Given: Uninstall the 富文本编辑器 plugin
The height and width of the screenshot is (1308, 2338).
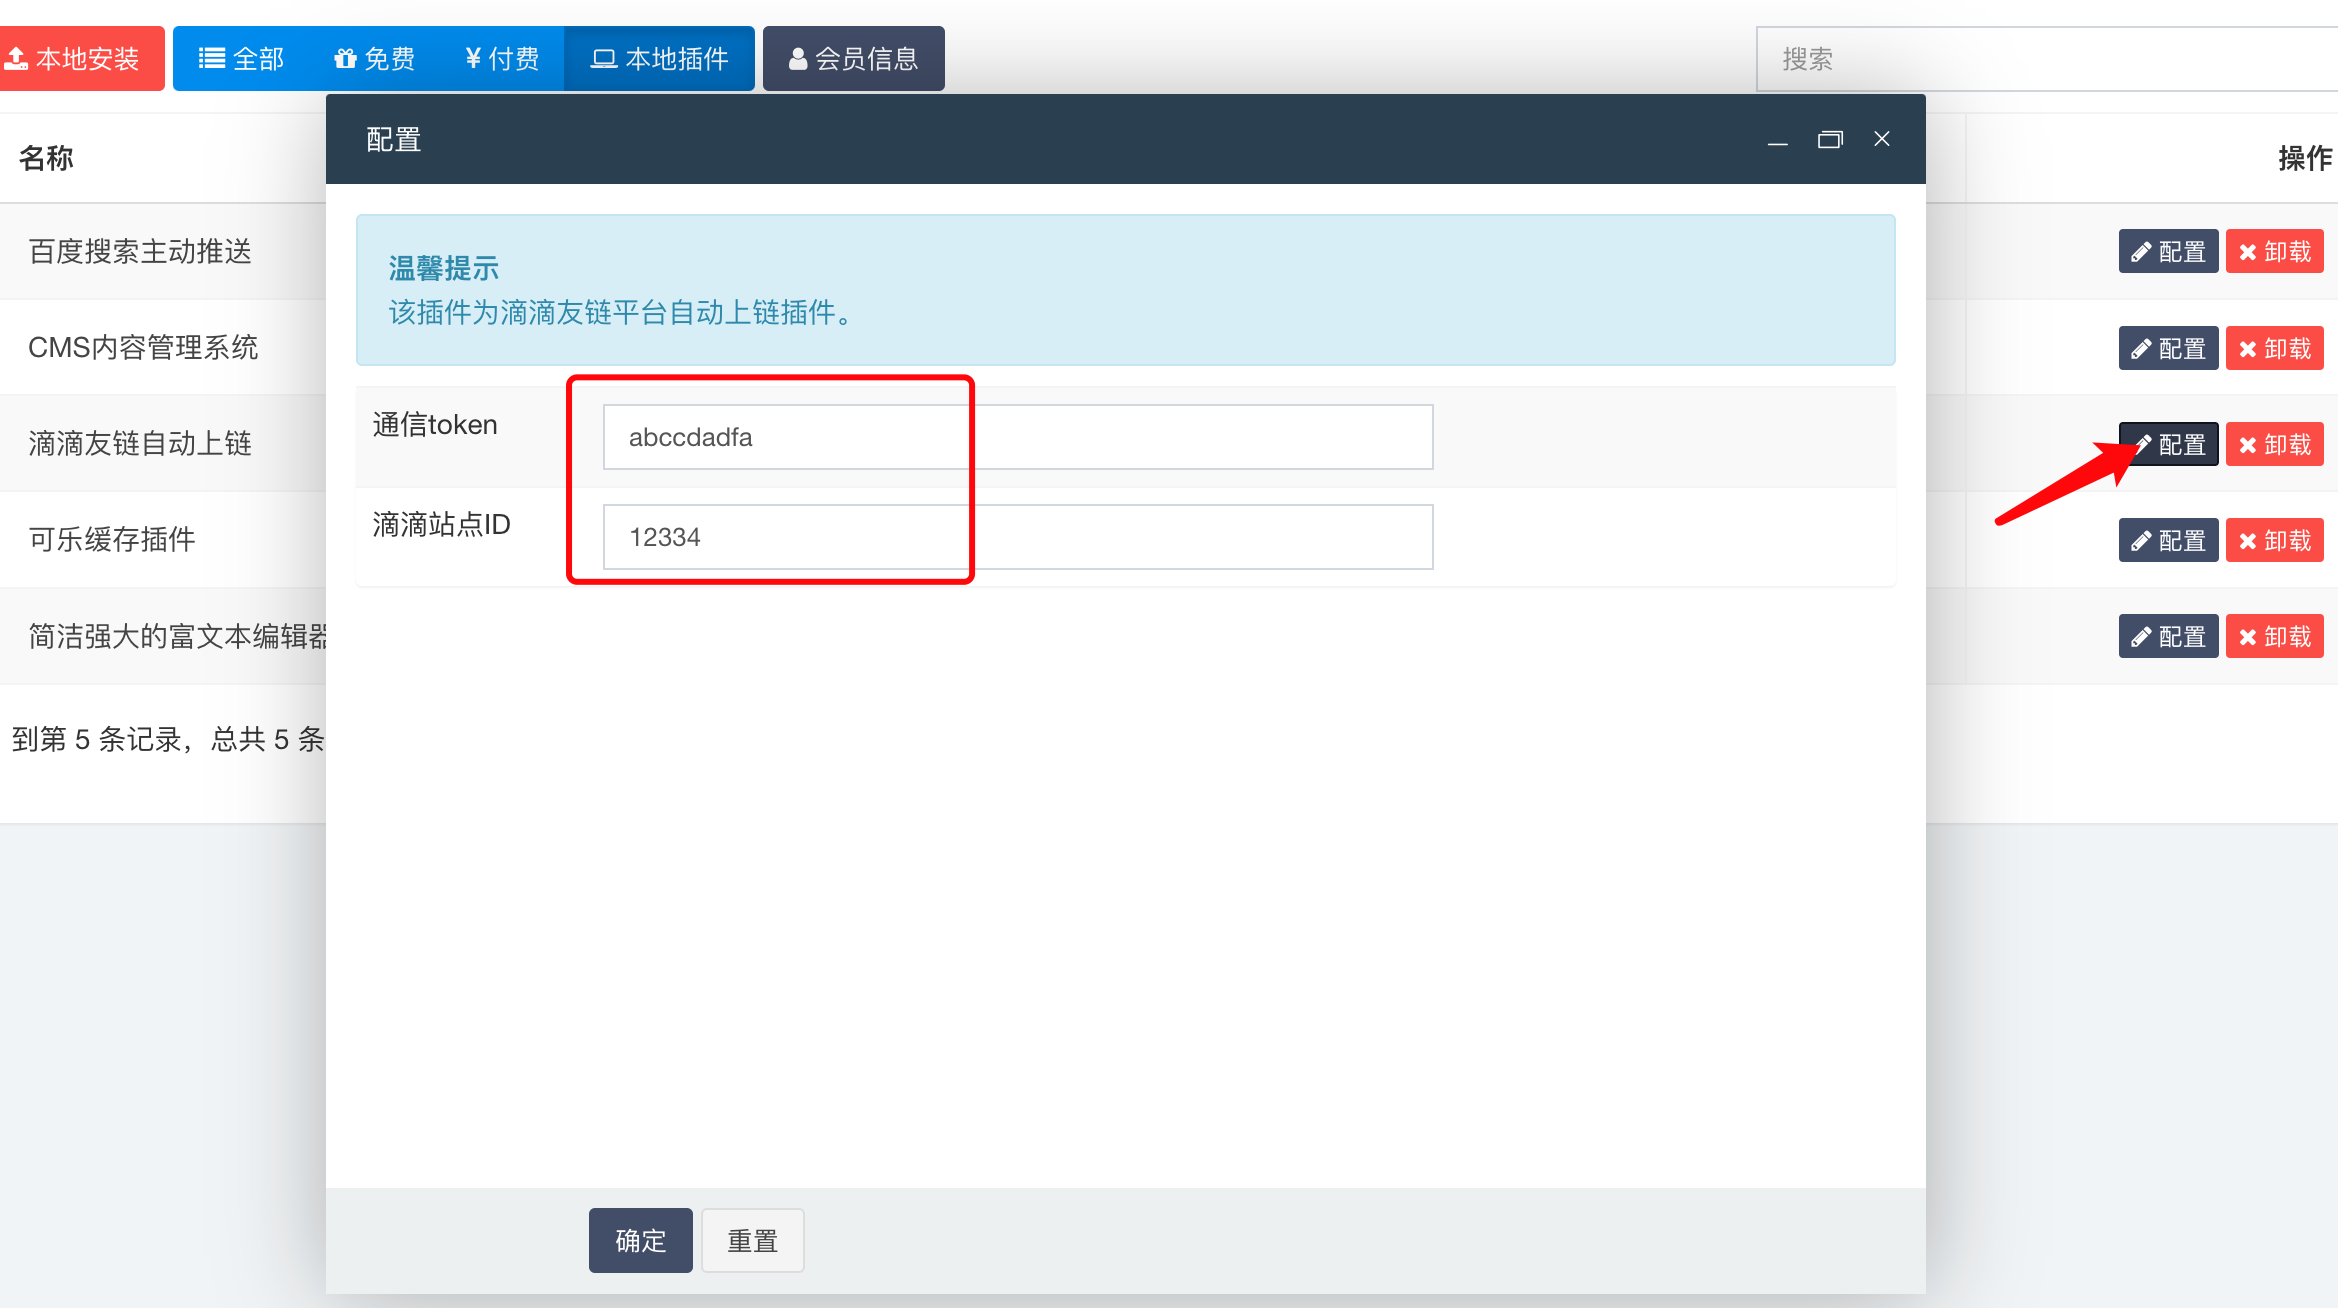Looking at the screenshot, I should [x=2275, y=636].
